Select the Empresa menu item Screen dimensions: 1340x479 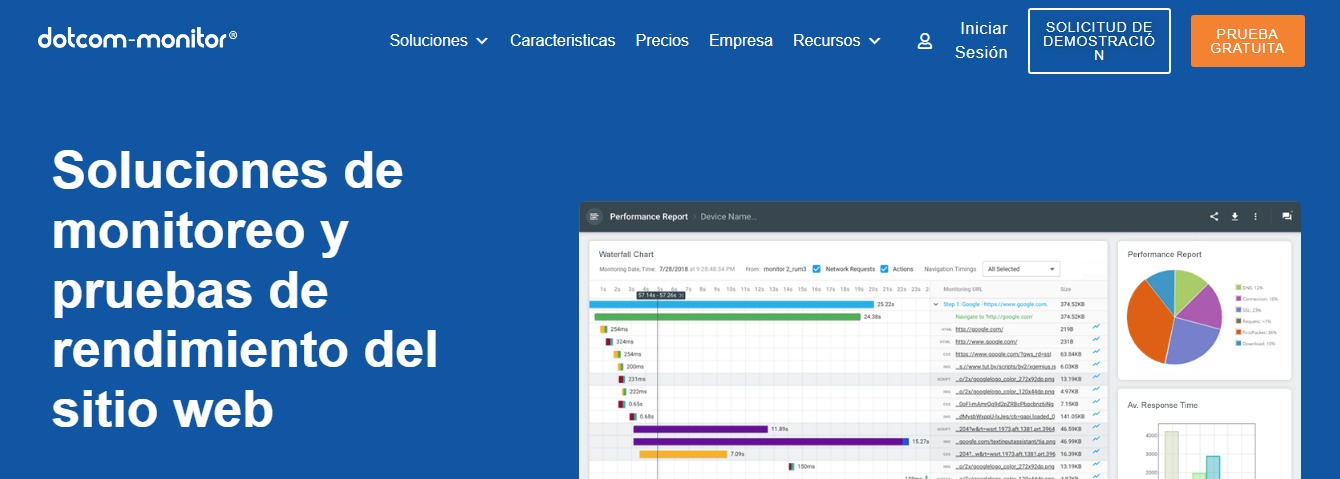click(740, 41)
